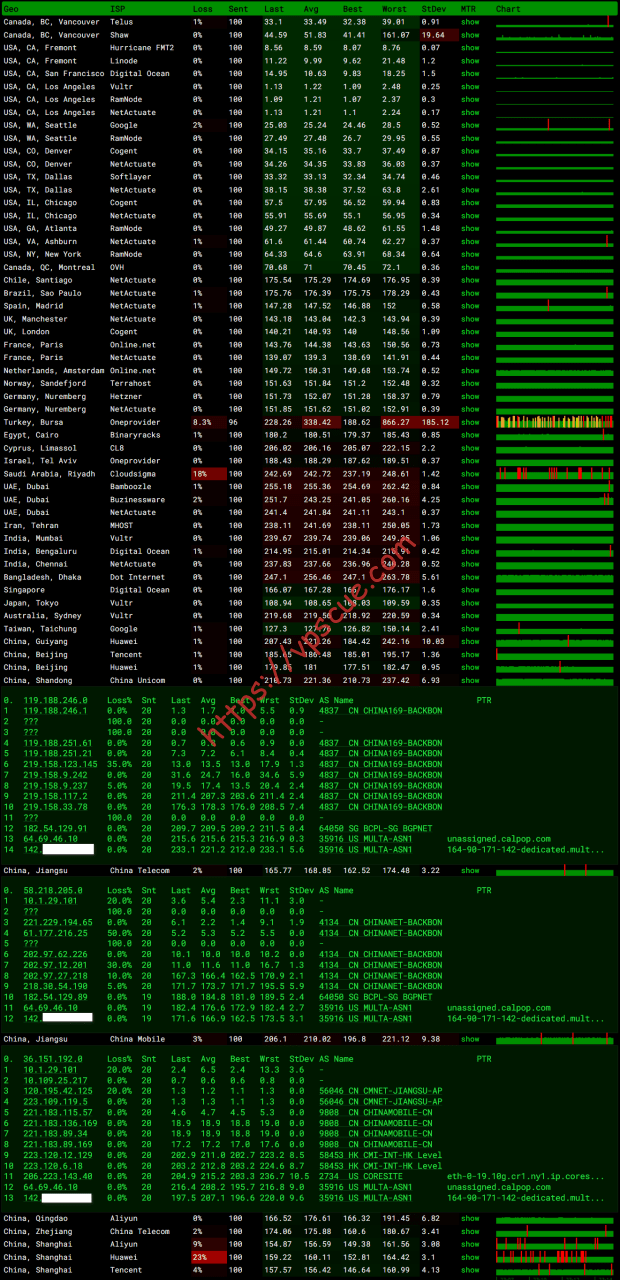Screen dimensions: 620x1280
Task: Open MTR for Norway Sandefjord Terrahost
Action: (470, 383)
